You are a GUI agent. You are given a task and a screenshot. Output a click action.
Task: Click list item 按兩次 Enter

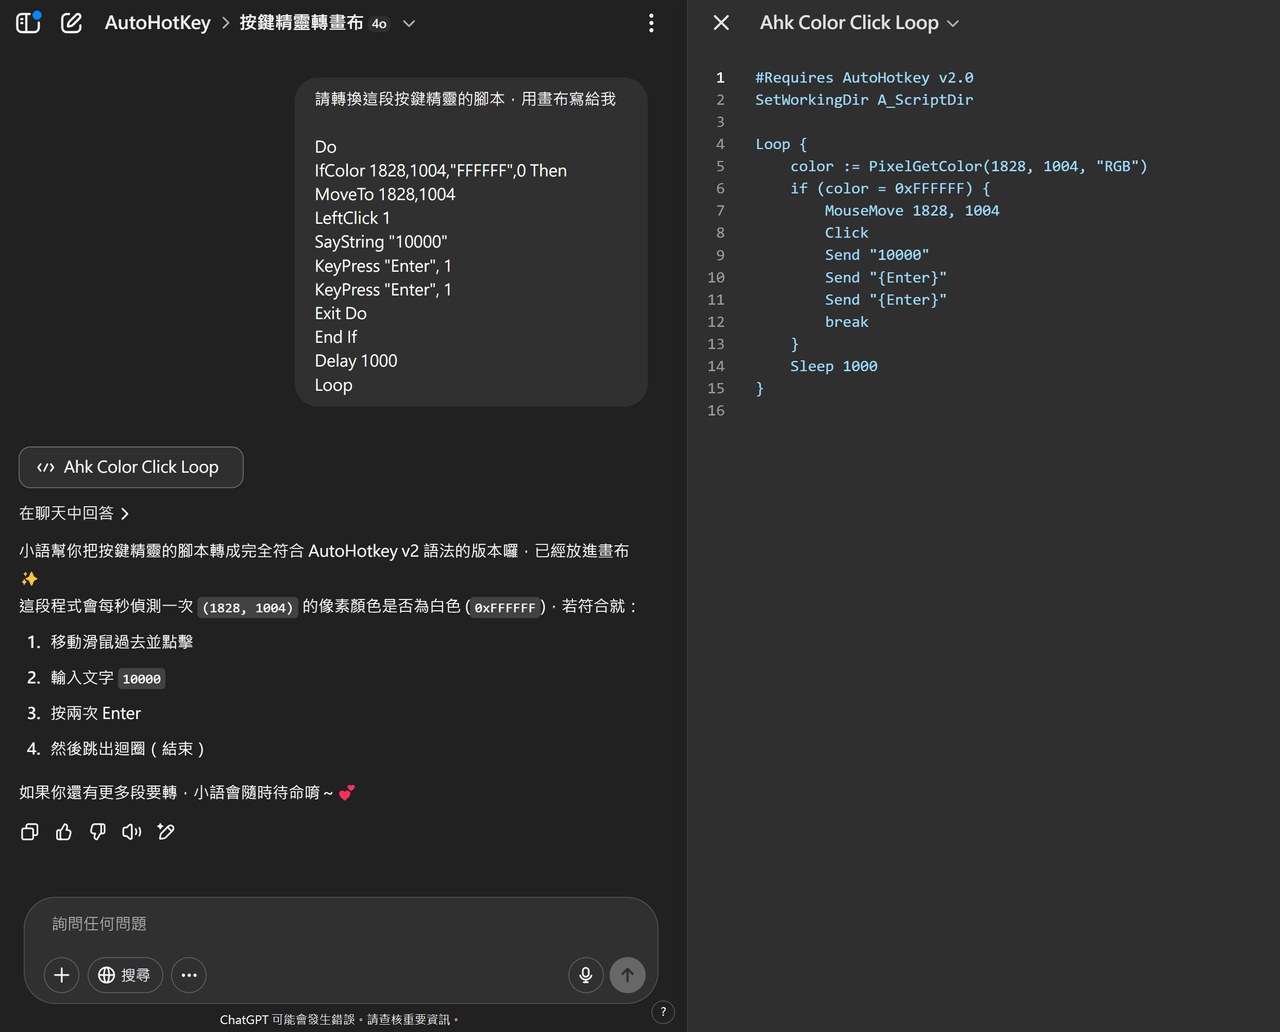click(x=96, y=713)
